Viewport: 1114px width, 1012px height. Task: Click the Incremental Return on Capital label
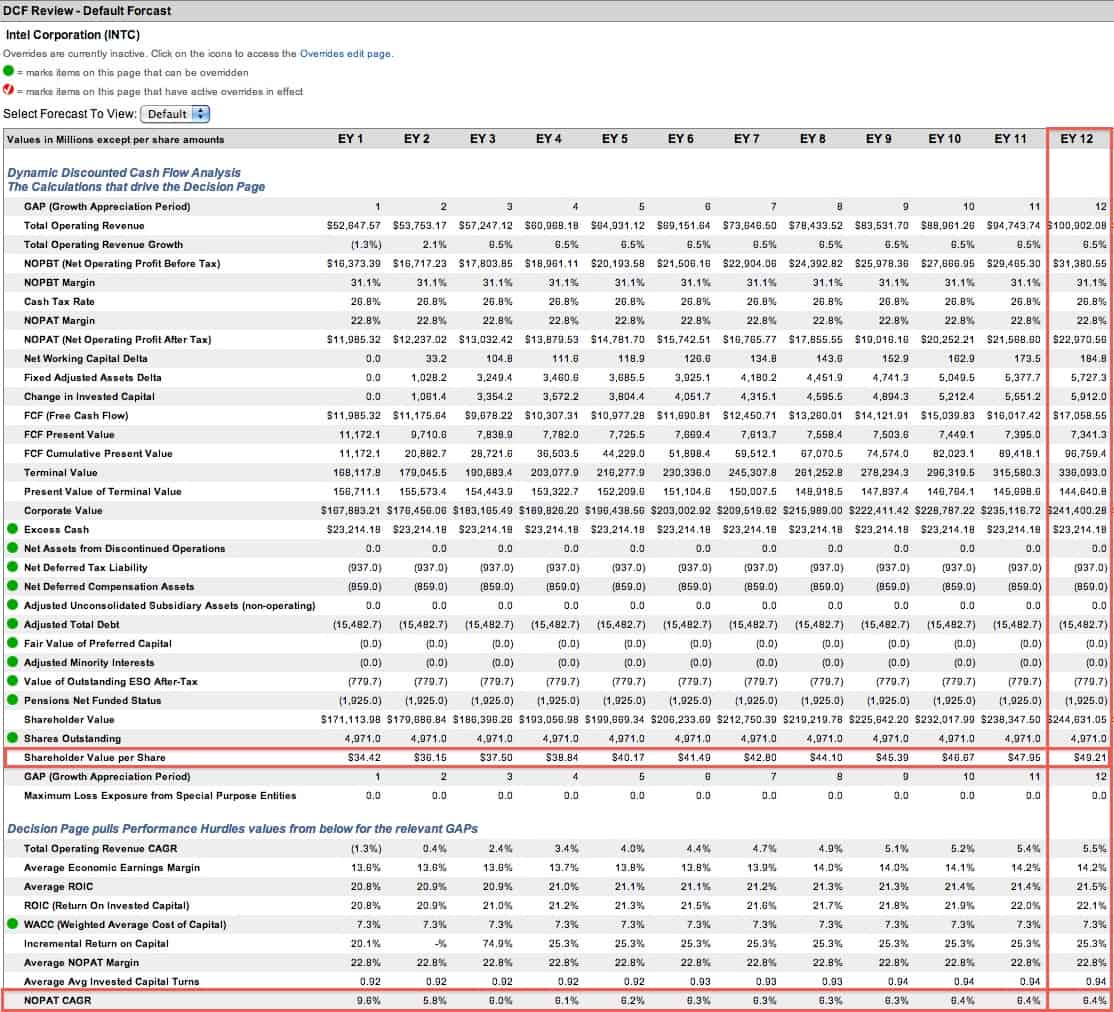coord(96,944)
